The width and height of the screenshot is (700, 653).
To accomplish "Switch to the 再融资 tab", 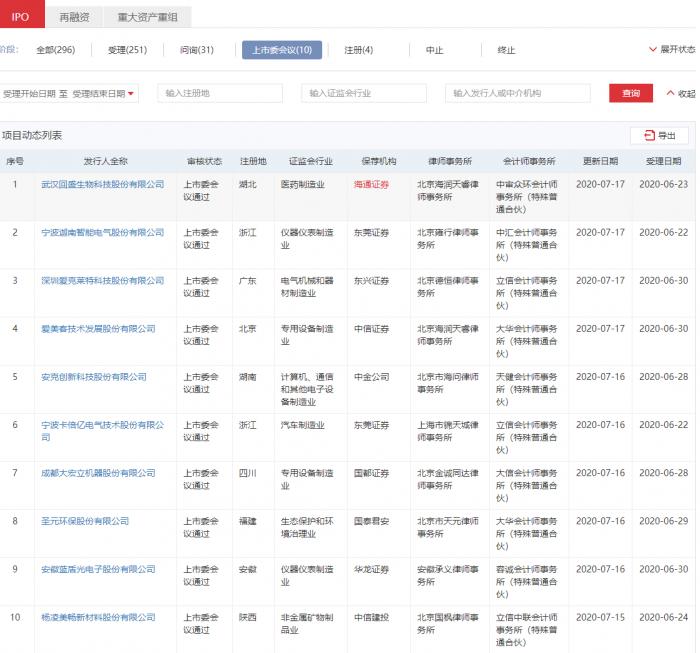I will tap(74, 17).
